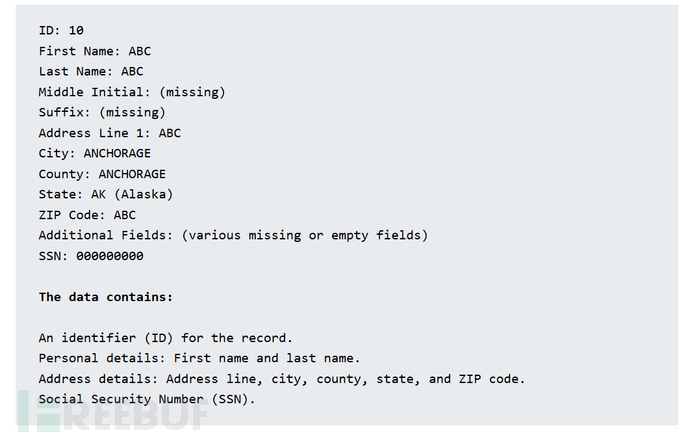Click the 'Suffix: (missing)' line
Viewport: 690px width, 439px height.
(102, 112)
